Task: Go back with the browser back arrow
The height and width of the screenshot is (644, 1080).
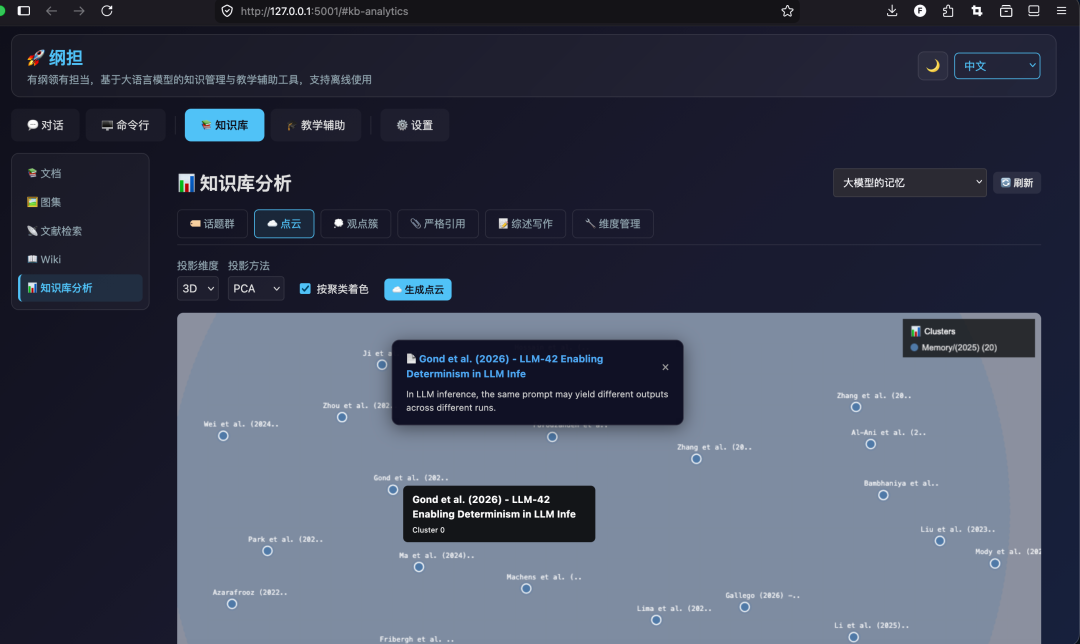Action: click(x=51, y=11)
